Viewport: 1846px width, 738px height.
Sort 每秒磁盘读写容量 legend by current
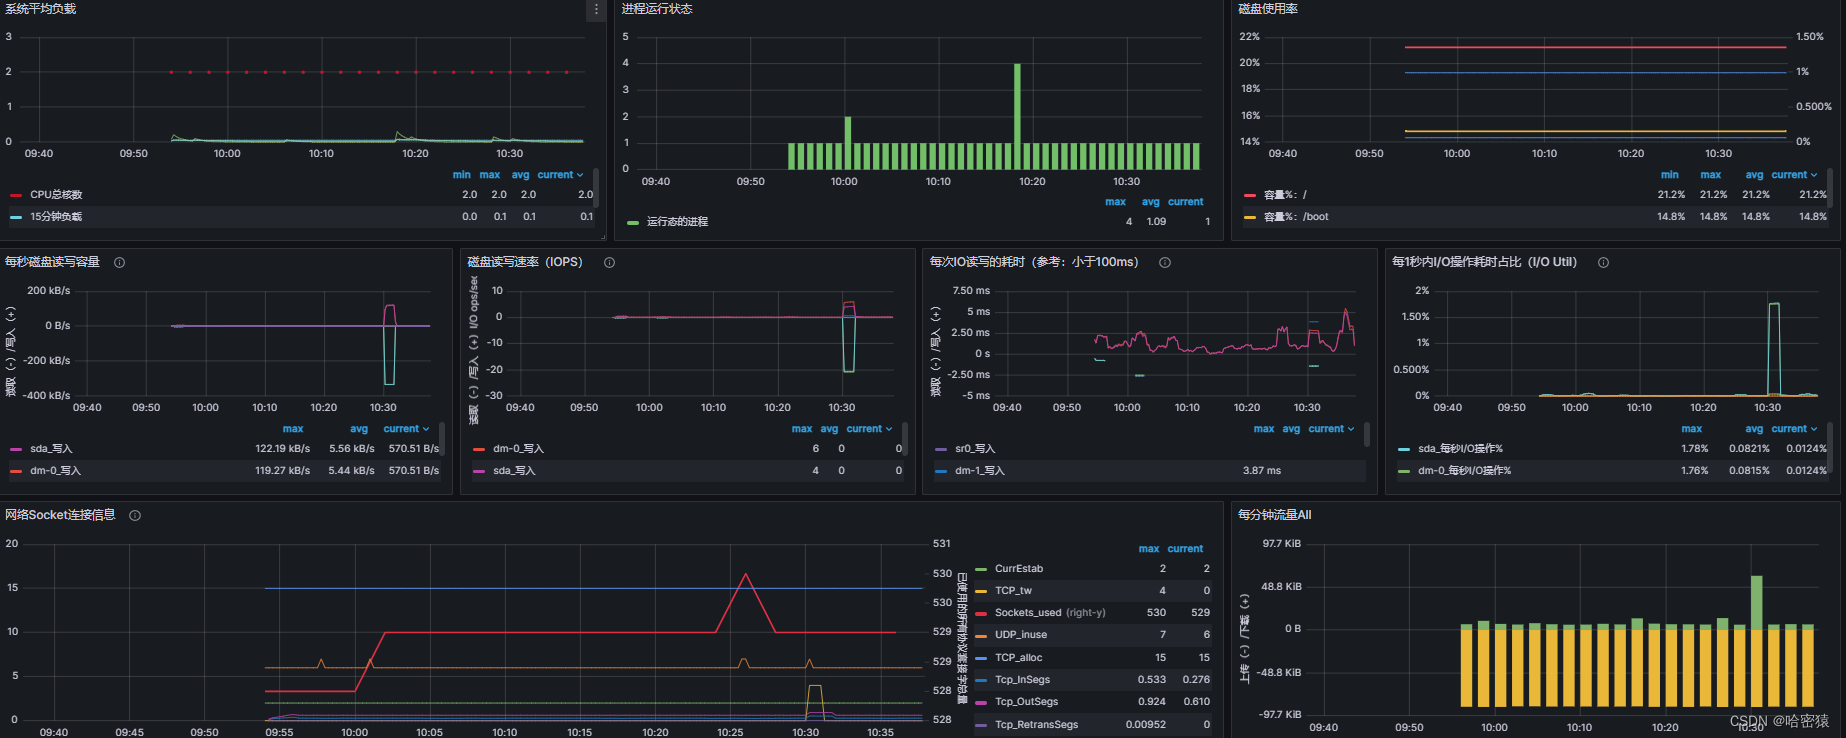pos(406,429)
